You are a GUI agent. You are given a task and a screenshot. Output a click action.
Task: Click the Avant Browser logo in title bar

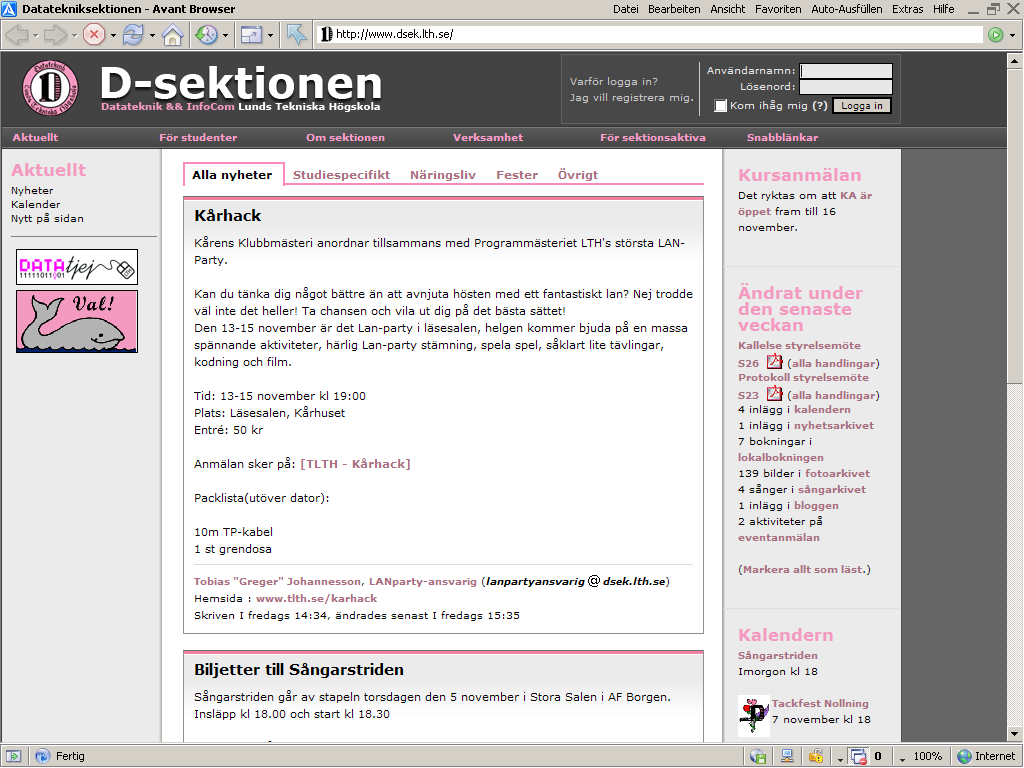pos(9,8)
